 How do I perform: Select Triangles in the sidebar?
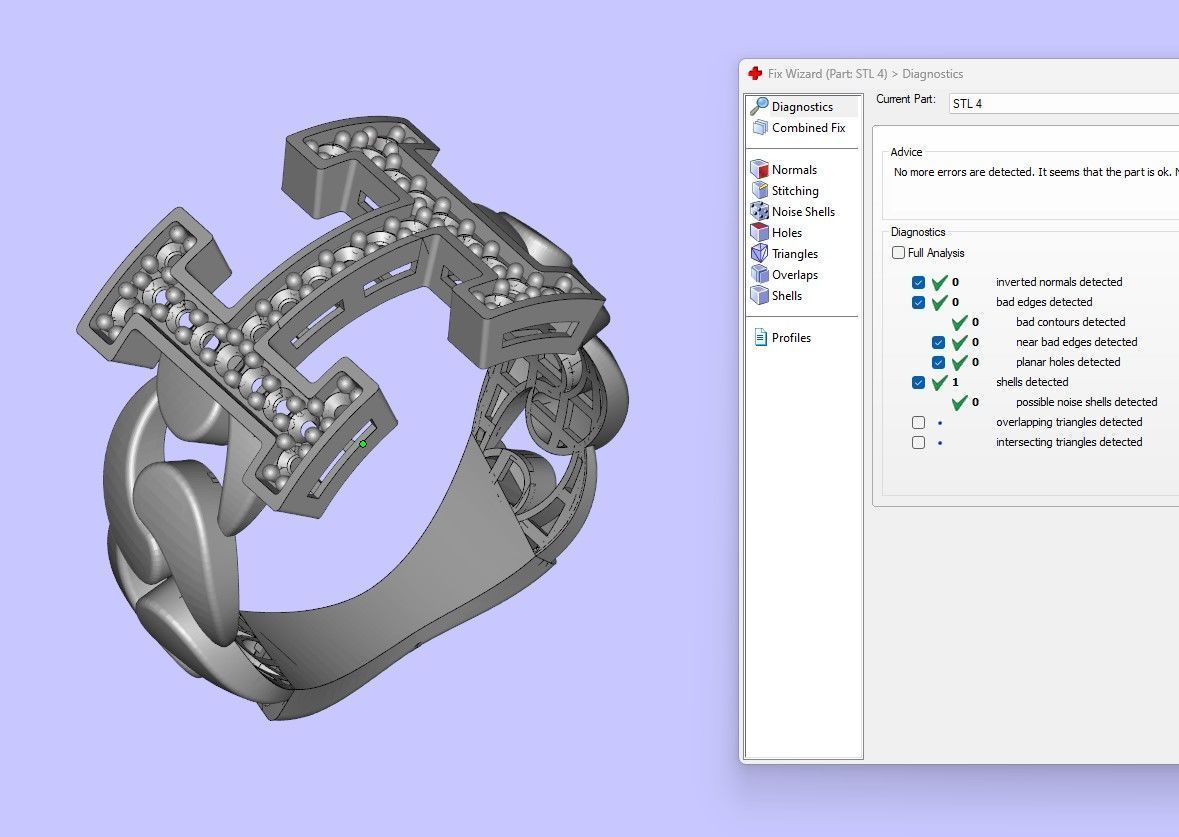[x=795, y=253]
